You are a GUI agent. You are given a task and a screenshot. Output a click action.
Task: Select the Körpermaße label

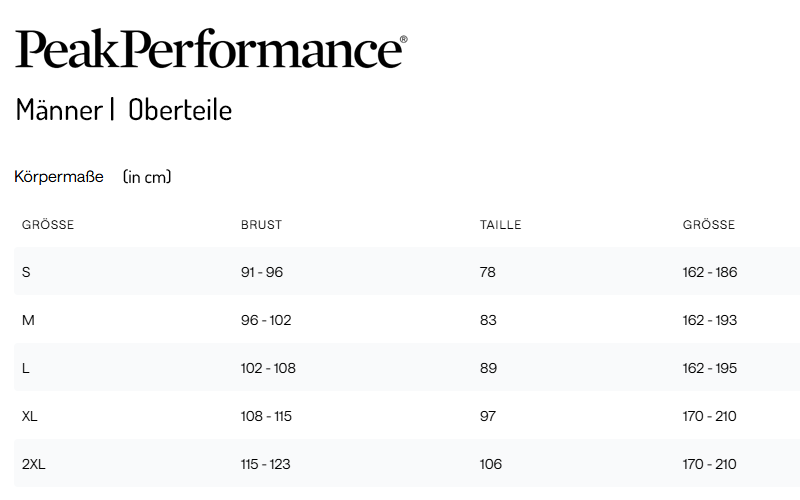click(59, 177)
